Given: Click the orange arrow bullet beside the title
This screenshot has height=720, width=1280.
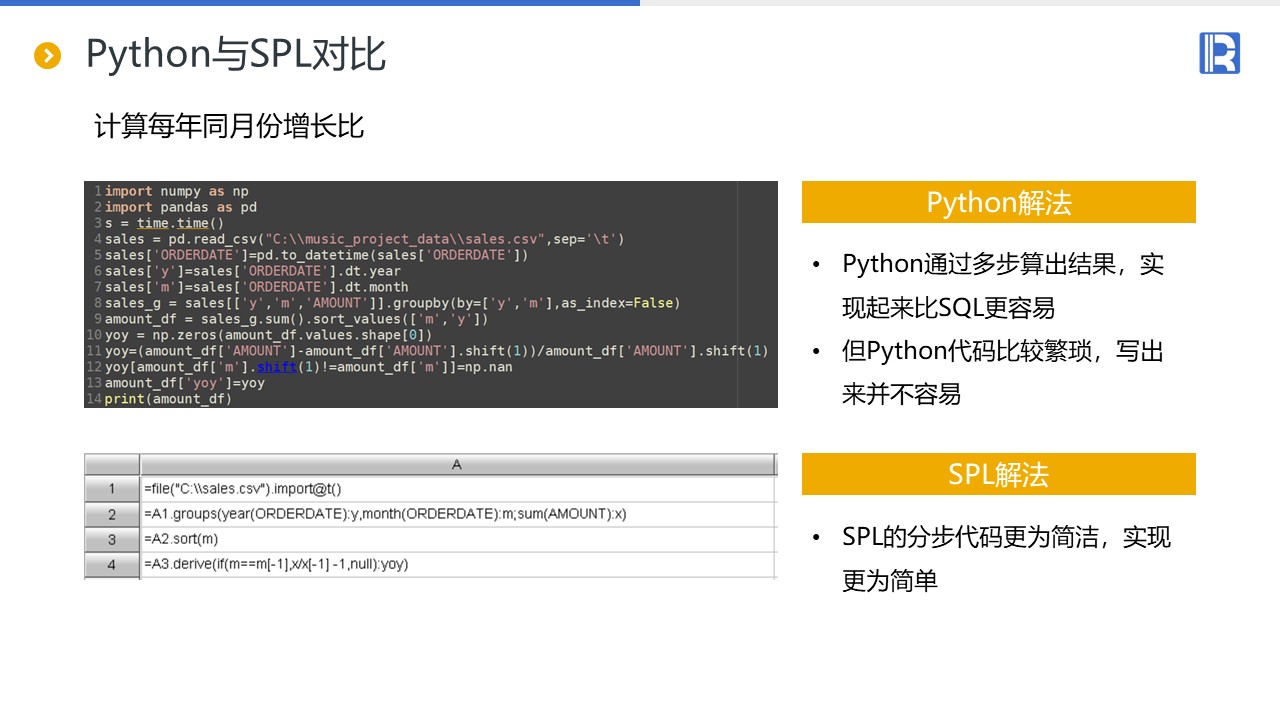Looking at the screenshot, I should (x=47, y=56).
